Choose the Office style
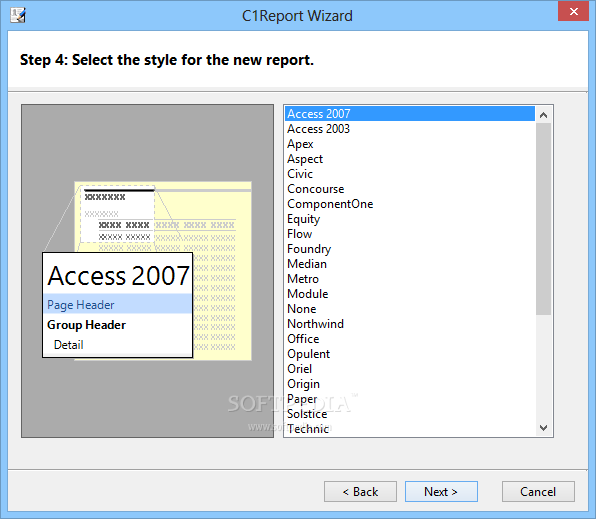This screenshot has width=596, height=519. pyautogui.click(x=410, y=339)
